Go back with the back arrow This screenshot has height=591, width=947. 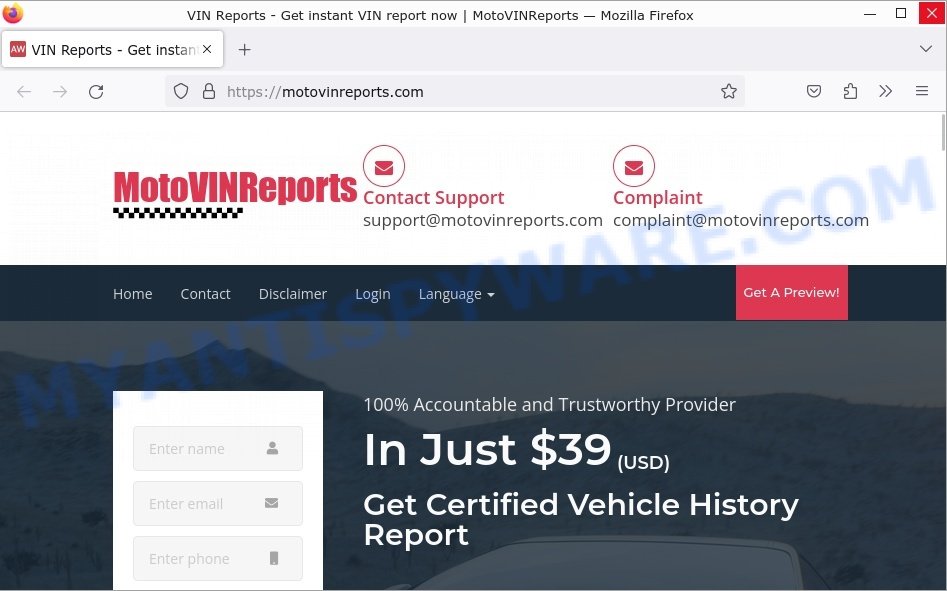tap(24, 92)
